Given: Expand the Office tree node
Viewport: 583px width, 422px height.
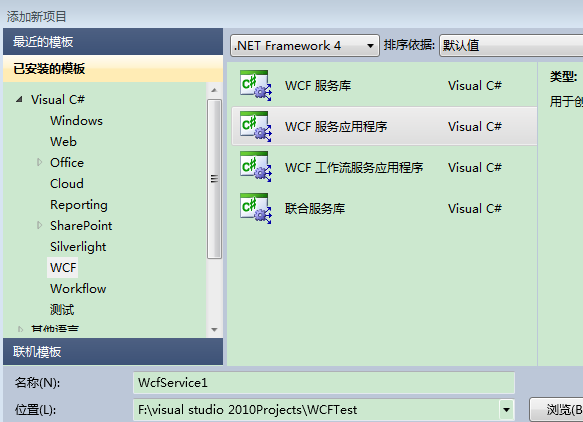Looking at the screenshot, I should pyautogui.click(x=39, y=162).
